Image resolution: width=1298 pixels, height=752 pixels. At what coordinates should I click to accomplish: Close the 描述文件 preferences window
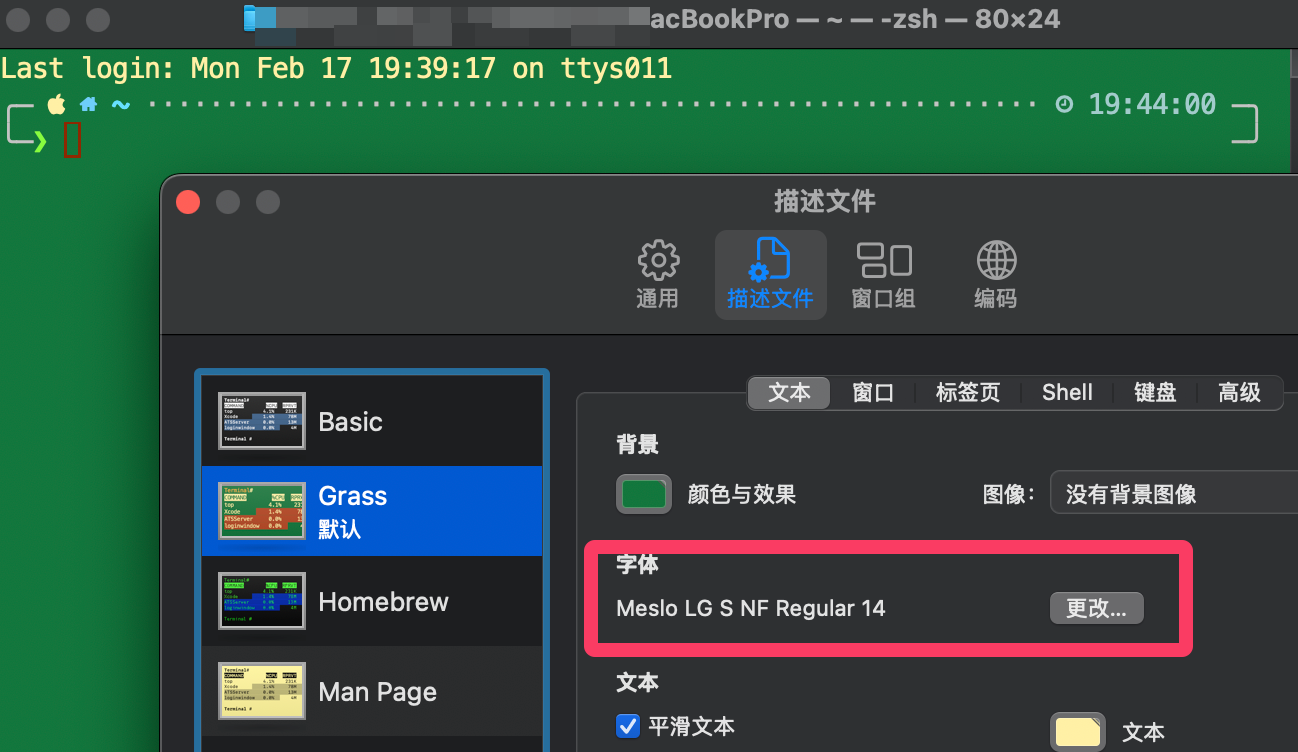[x=188, y=202]
